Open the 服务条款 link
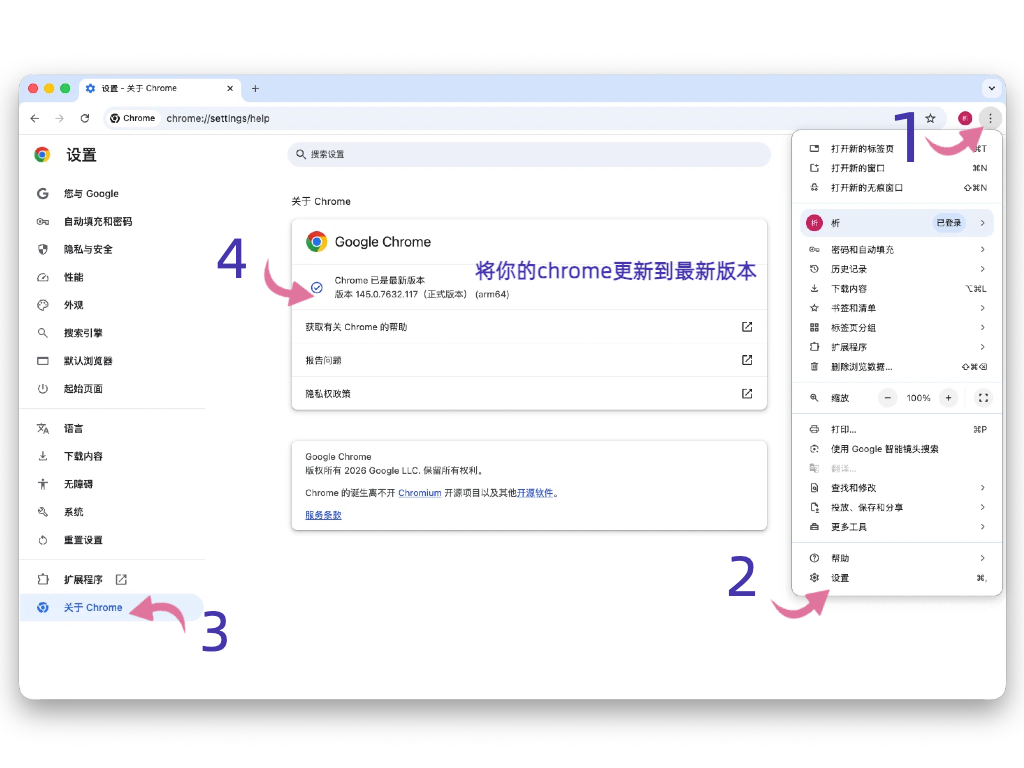The height and width of the screenshot is (768, 1024). (323, 515)
